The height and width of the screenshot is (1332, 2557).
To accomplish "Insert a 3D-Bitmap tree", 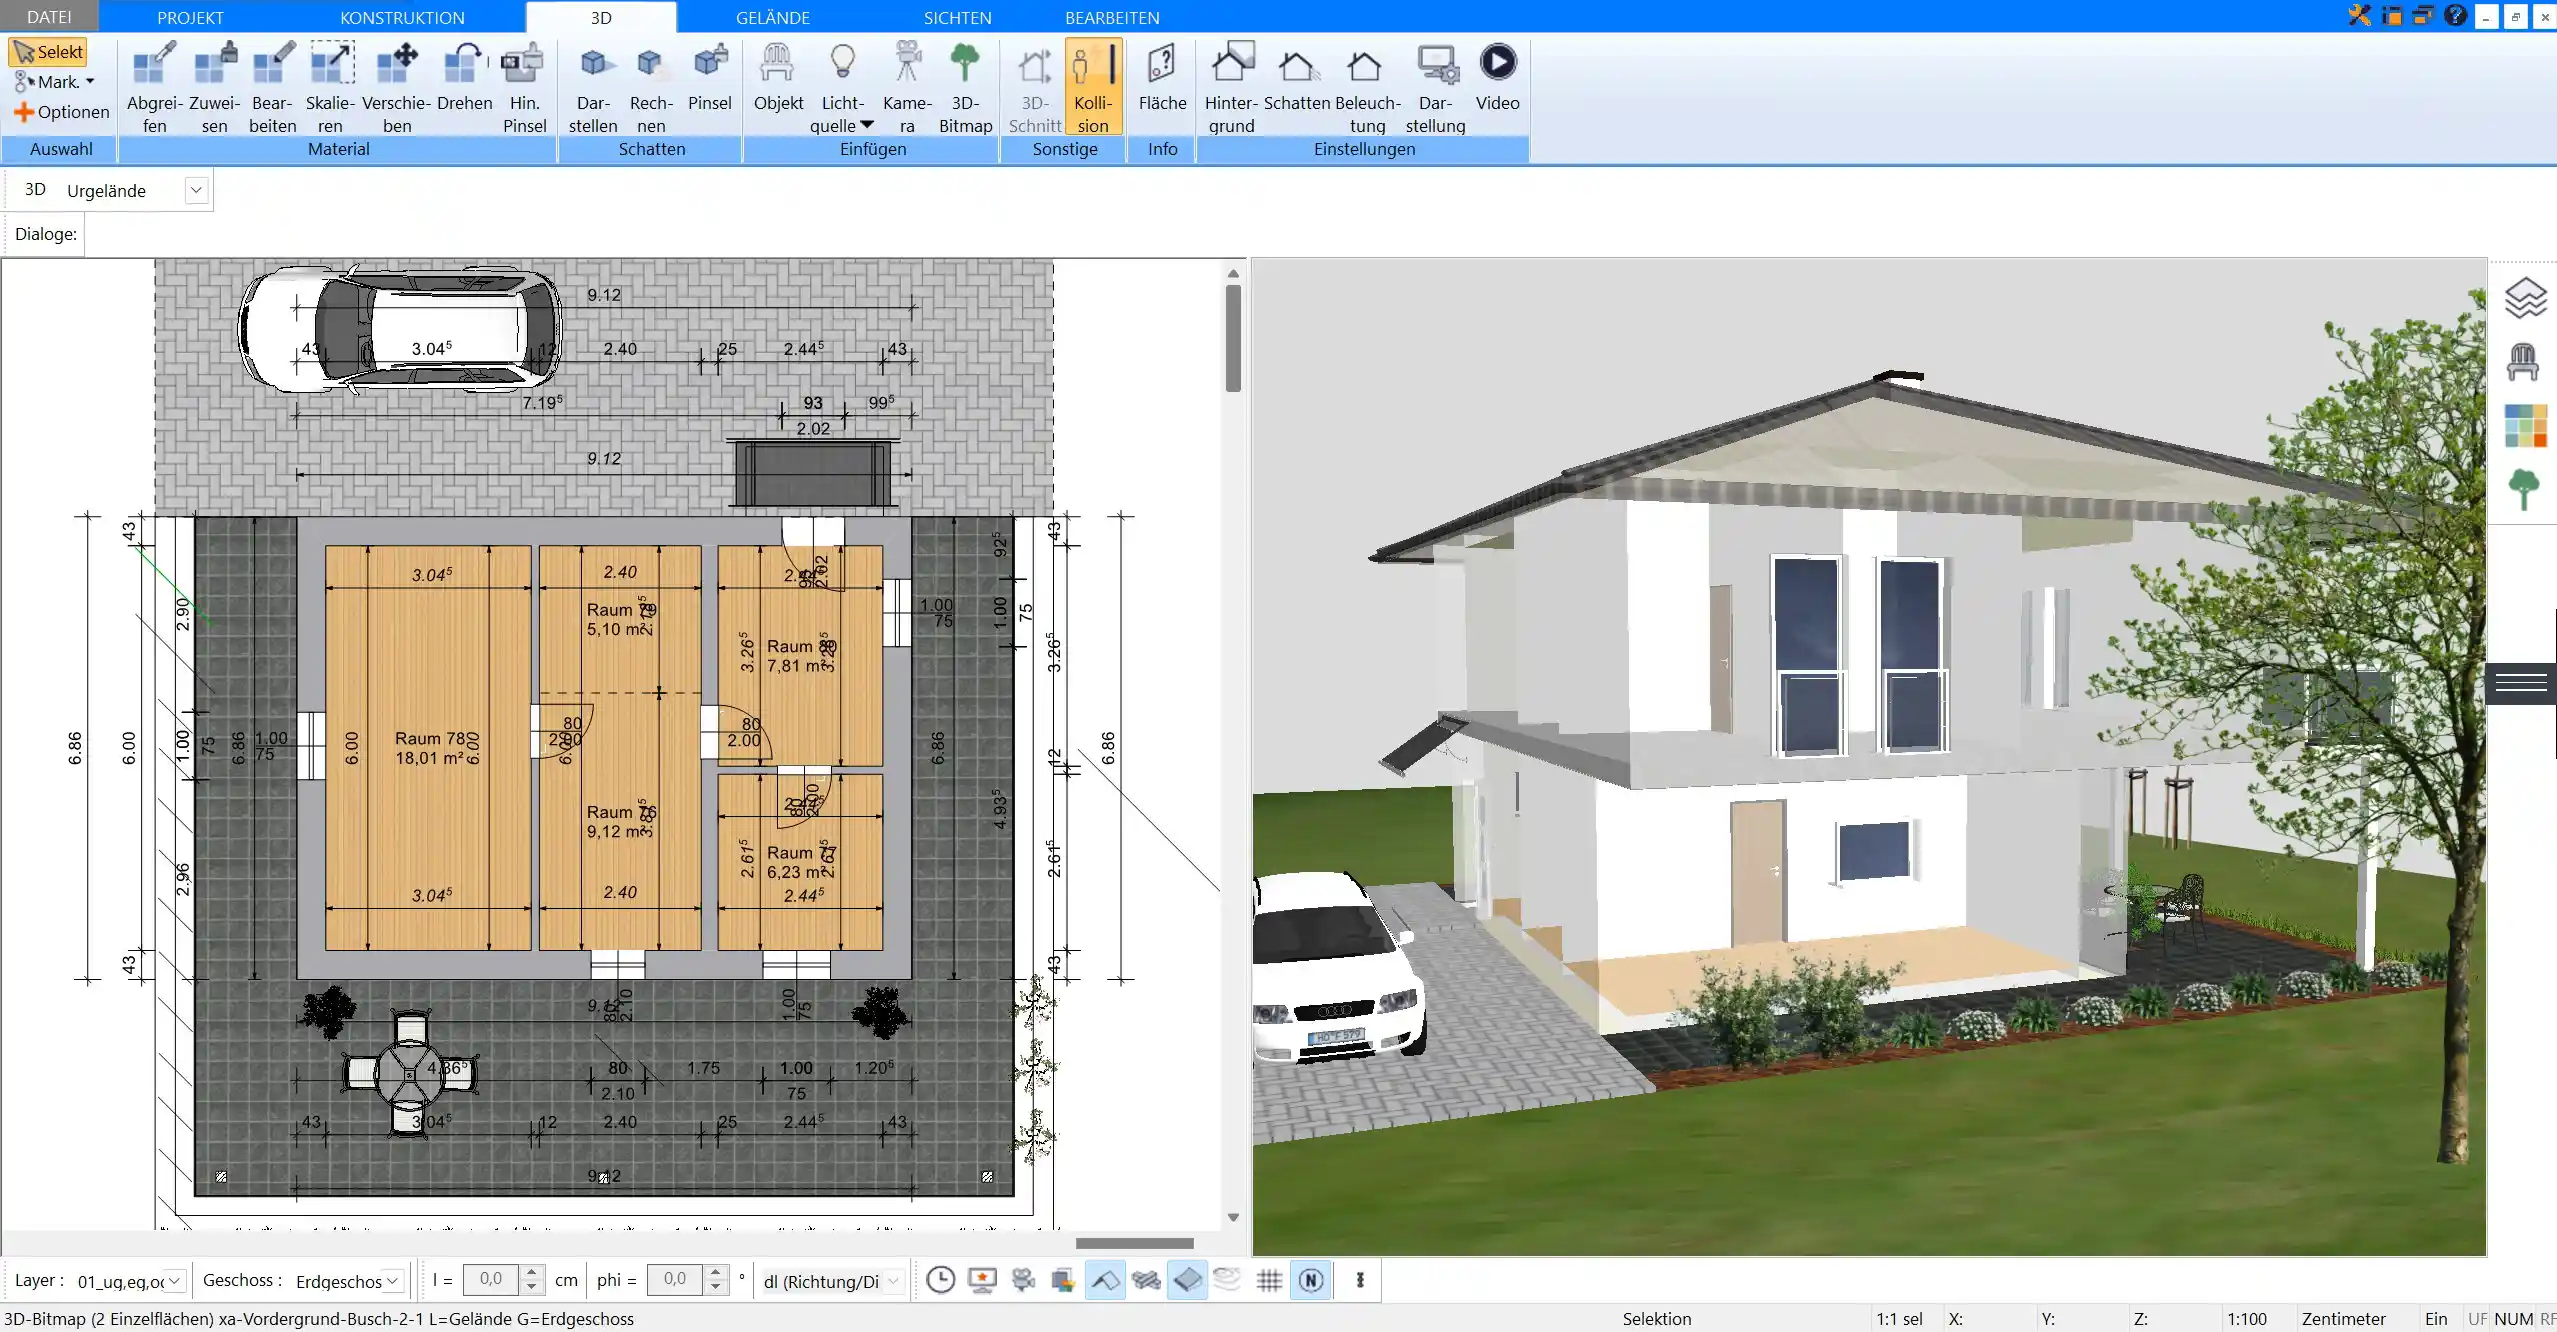I will click(x=965, y=87).
